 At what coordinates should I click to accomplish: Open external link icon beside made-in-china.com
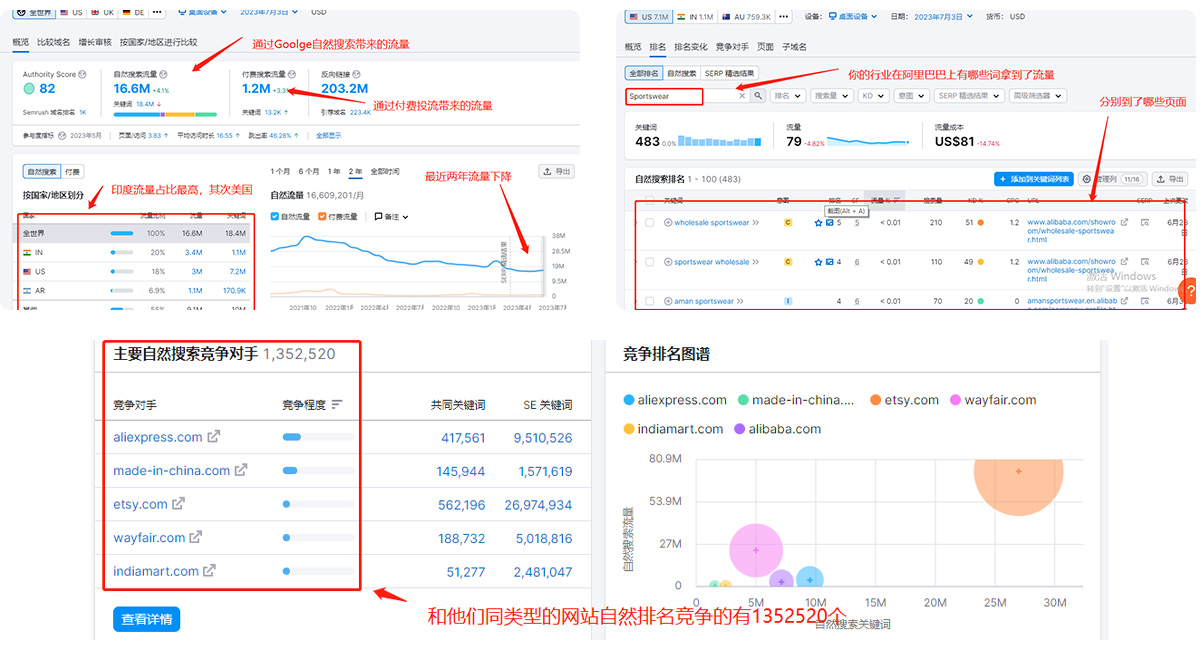pos(241,471)
